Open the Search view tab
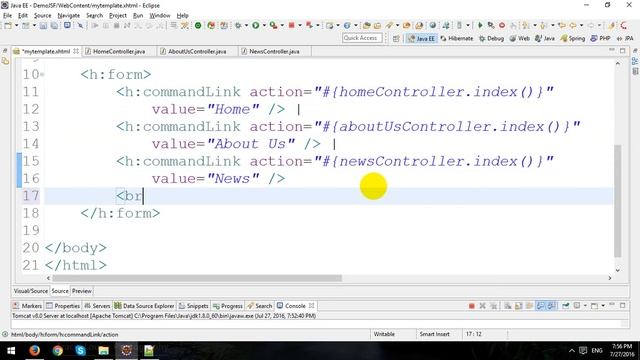The height and width of the screenshot is (360, 640). click(x=260, y=306)
